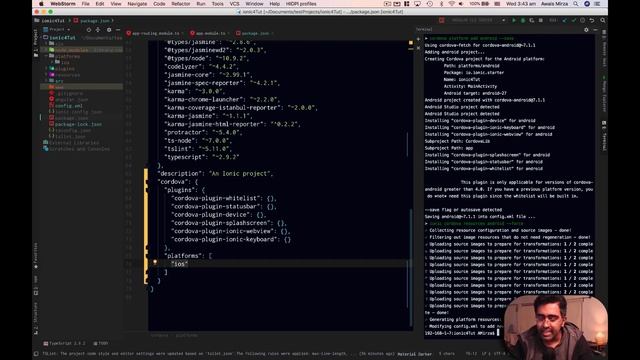Screen dimensions: 640x360
Task: Click the Stop icon in toolbar
Action: point(541,20)
